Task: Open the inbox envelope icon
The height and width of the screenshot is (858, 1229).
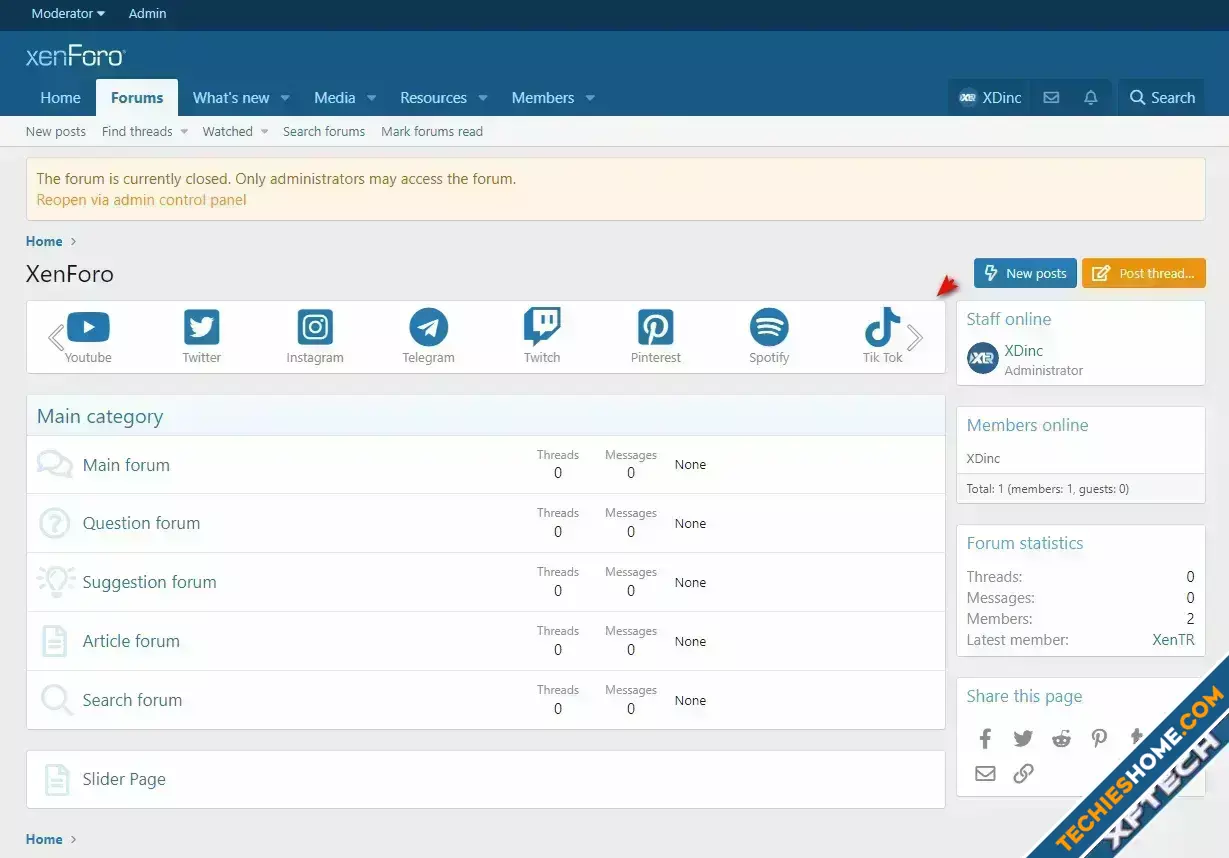Action: [x=1051, y=98]
